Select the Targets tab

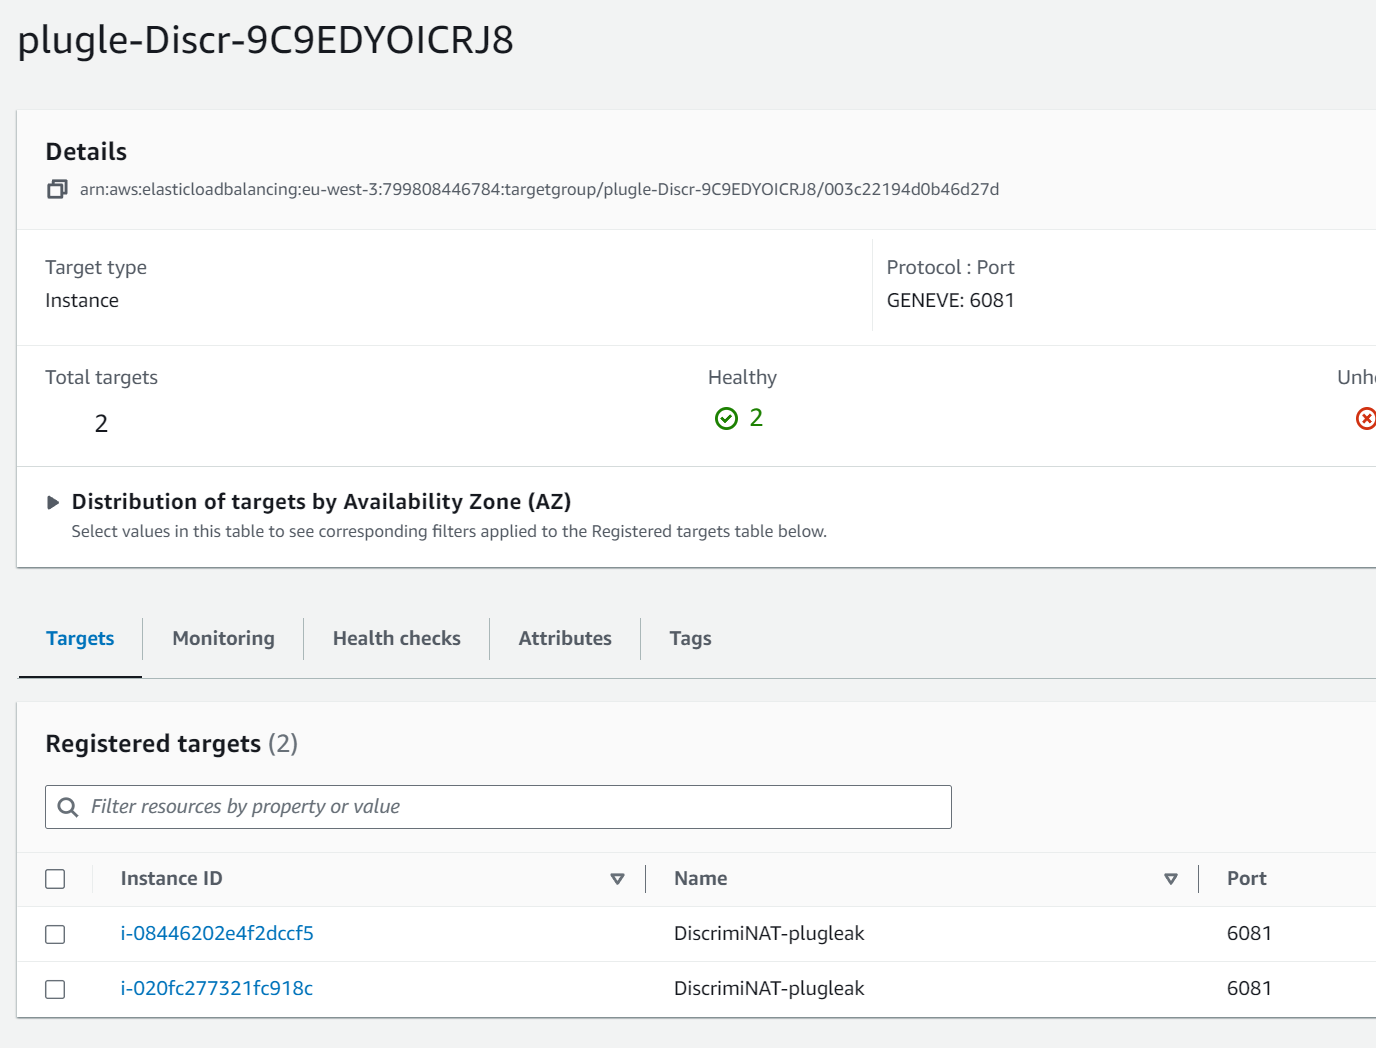(x=80, y=638)
